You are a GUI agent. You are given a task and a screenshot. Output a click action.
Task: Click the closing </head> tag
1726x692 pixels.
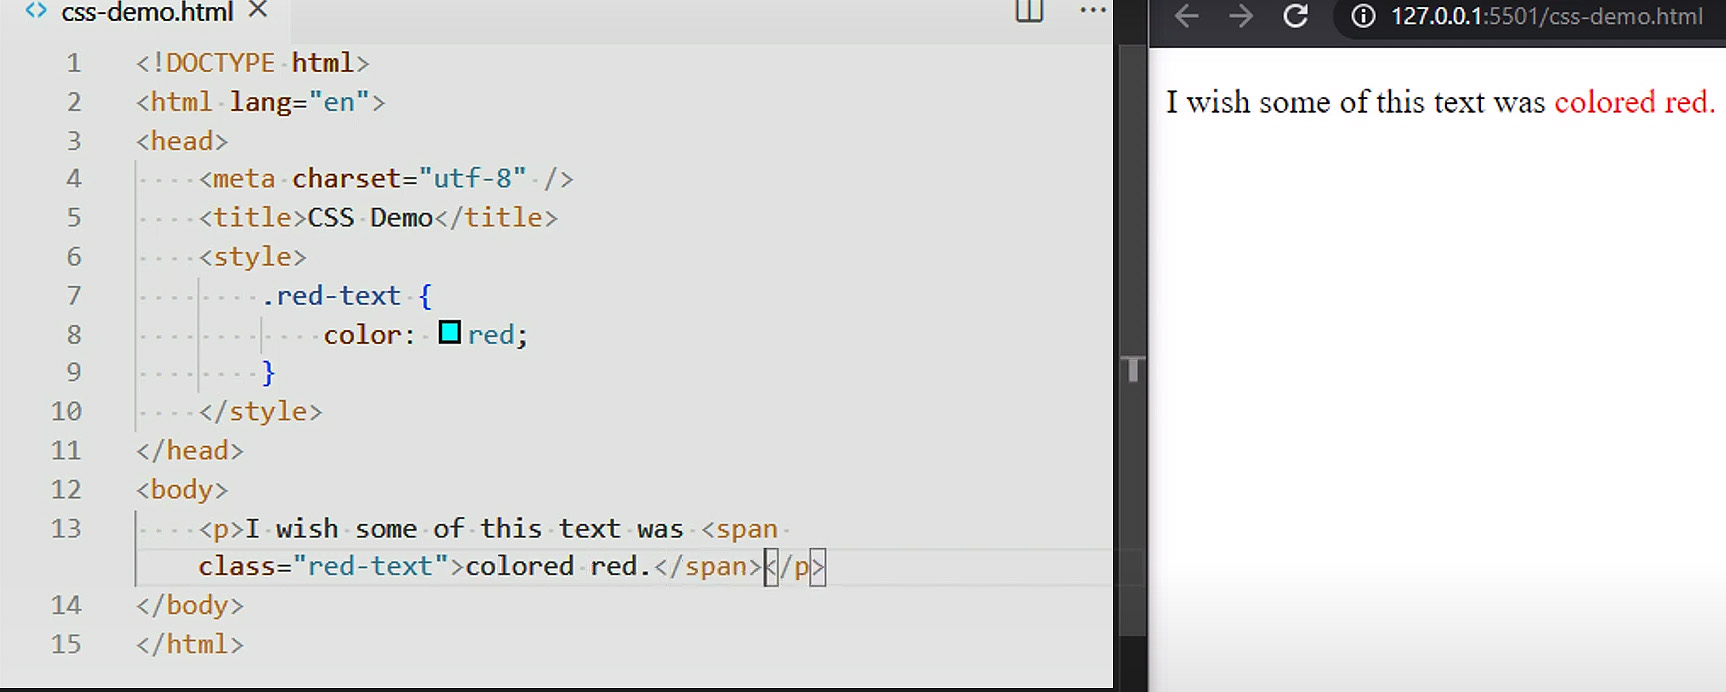pyautogui.click(x=190, y=451)
